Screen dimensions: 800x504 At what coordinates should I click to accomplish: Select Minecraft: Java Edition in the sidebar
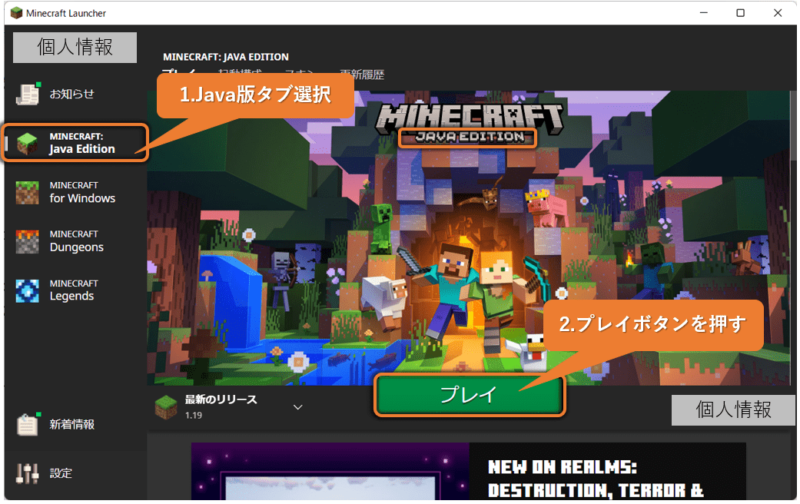click(x=76, y=143)
